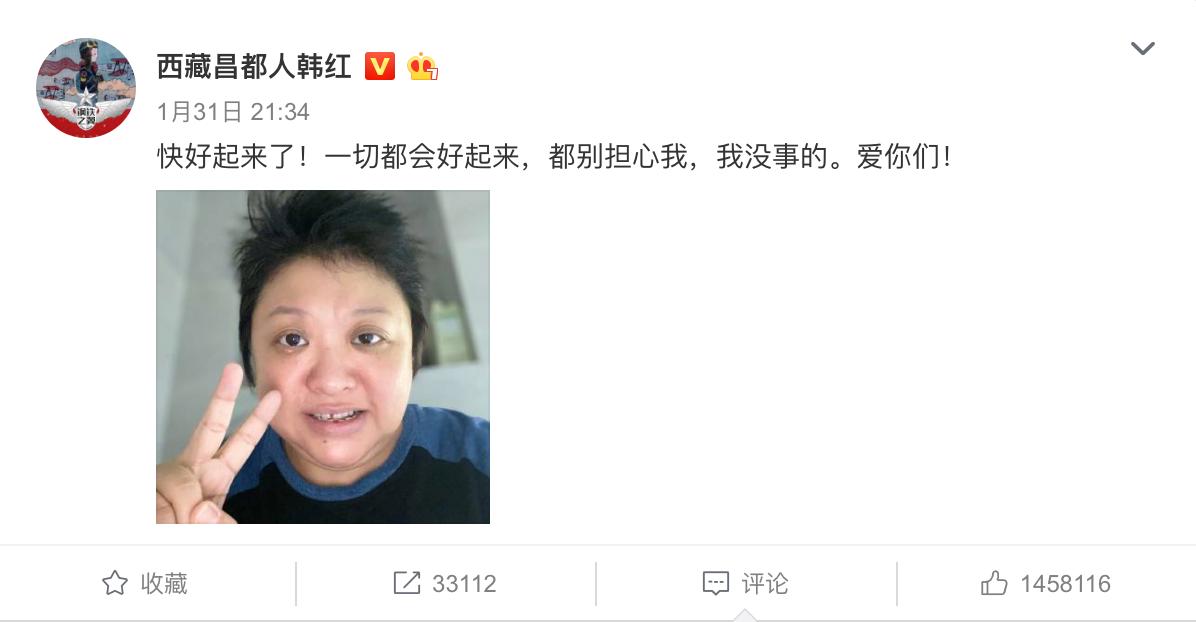
Task: Click the small triangle pointer under 评论
Action: [745, 615]
